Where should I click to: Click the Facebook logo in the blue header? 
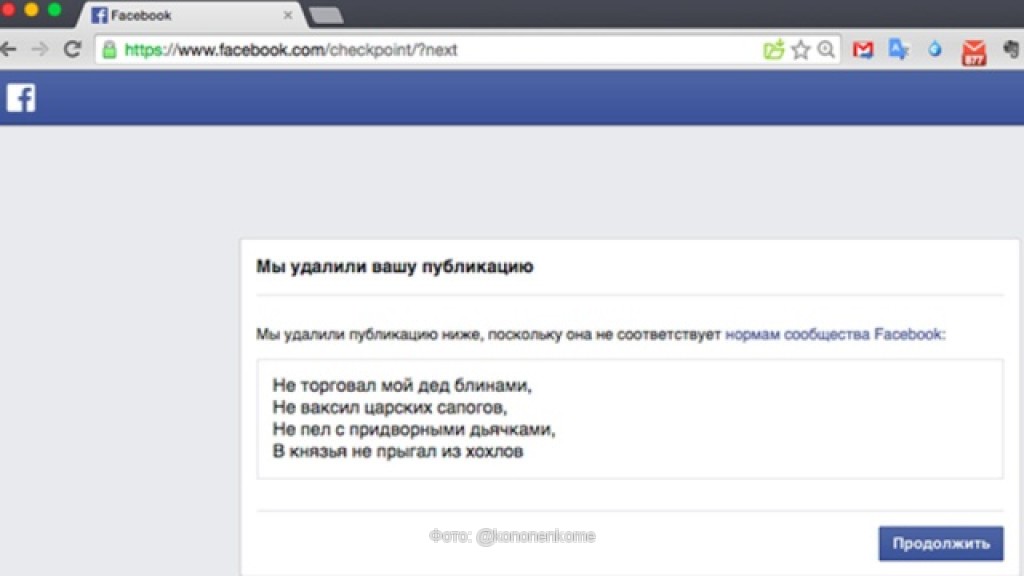coord(21,98)
